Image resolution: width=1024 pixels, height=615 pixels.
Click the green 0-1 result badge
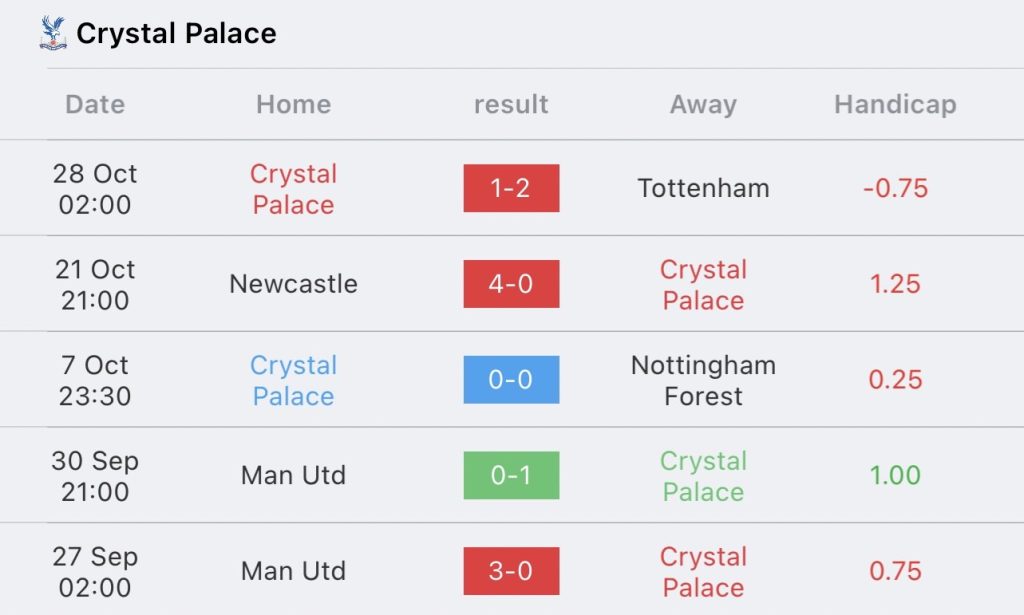(x=511, y=476)
